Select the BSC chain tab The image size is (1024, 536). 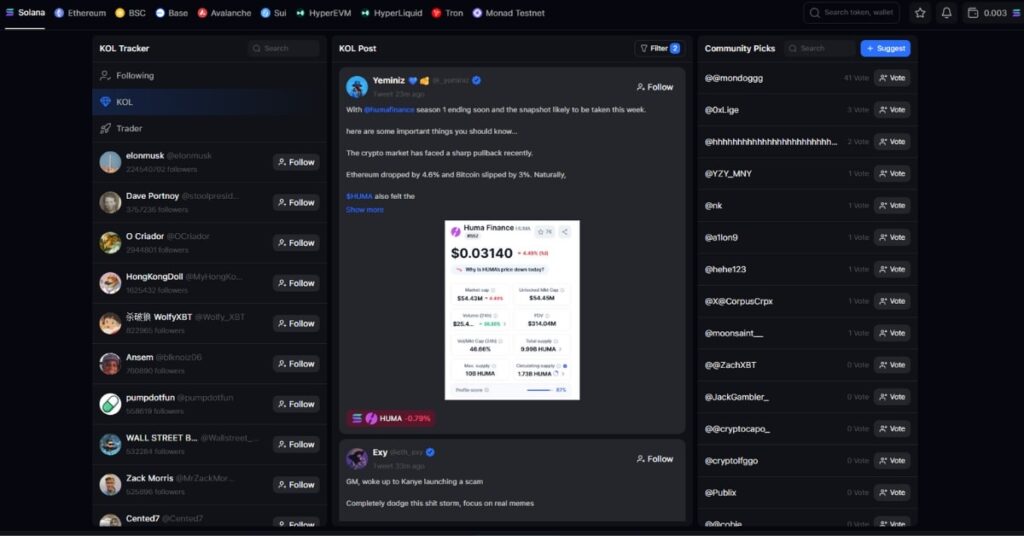point(130,13)
